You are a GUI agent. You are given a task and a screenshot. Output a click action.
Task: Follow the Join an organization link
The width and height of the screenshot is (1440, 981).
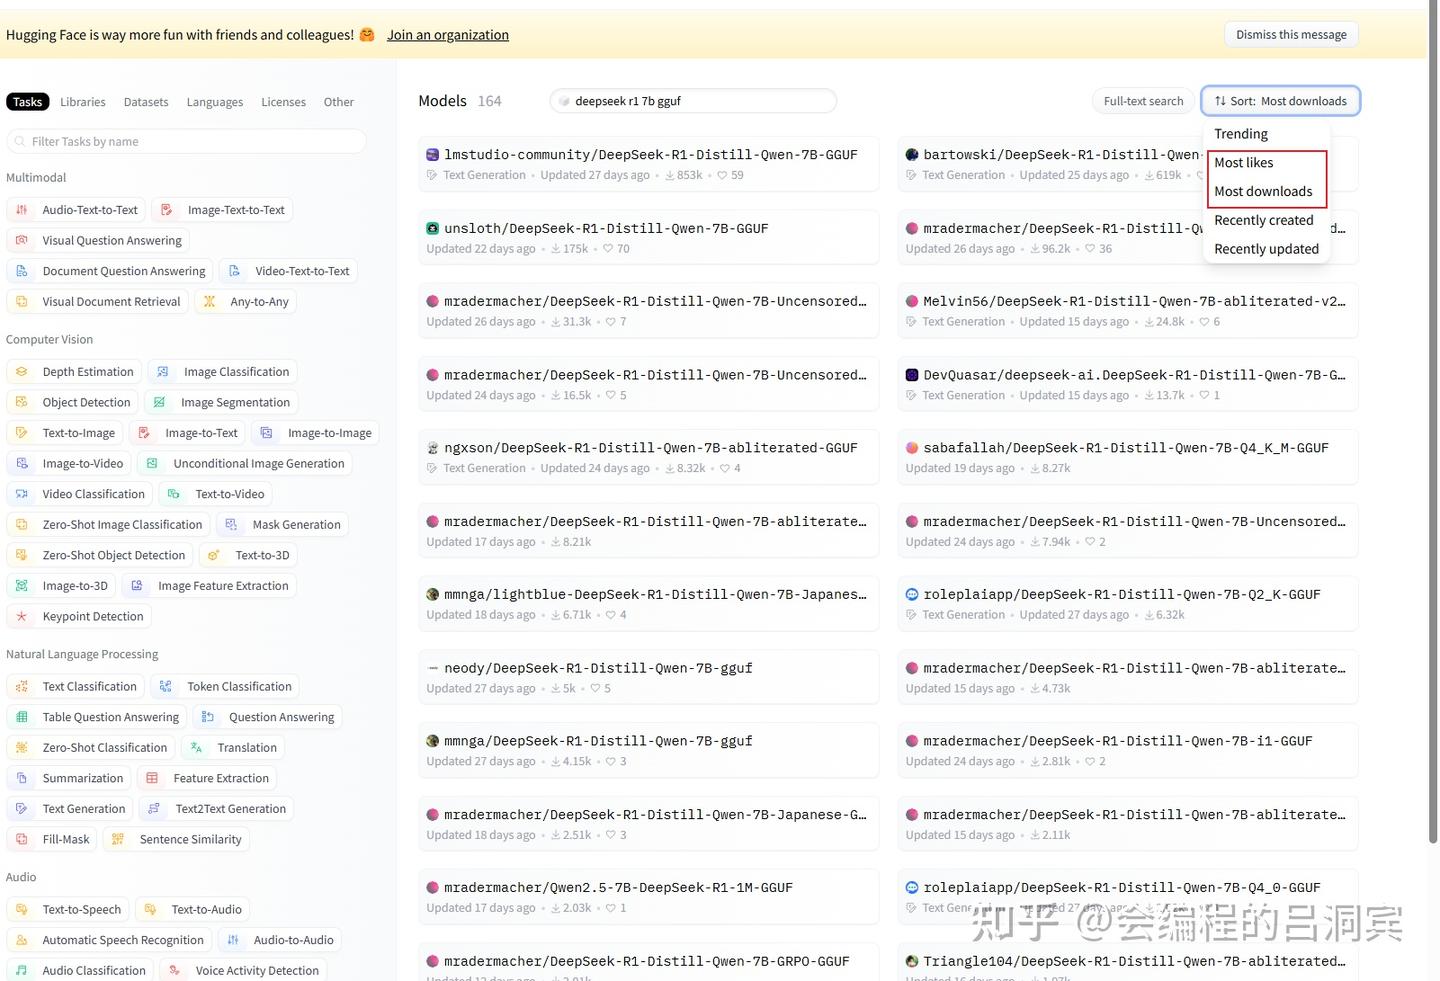[x=448, y=35]
